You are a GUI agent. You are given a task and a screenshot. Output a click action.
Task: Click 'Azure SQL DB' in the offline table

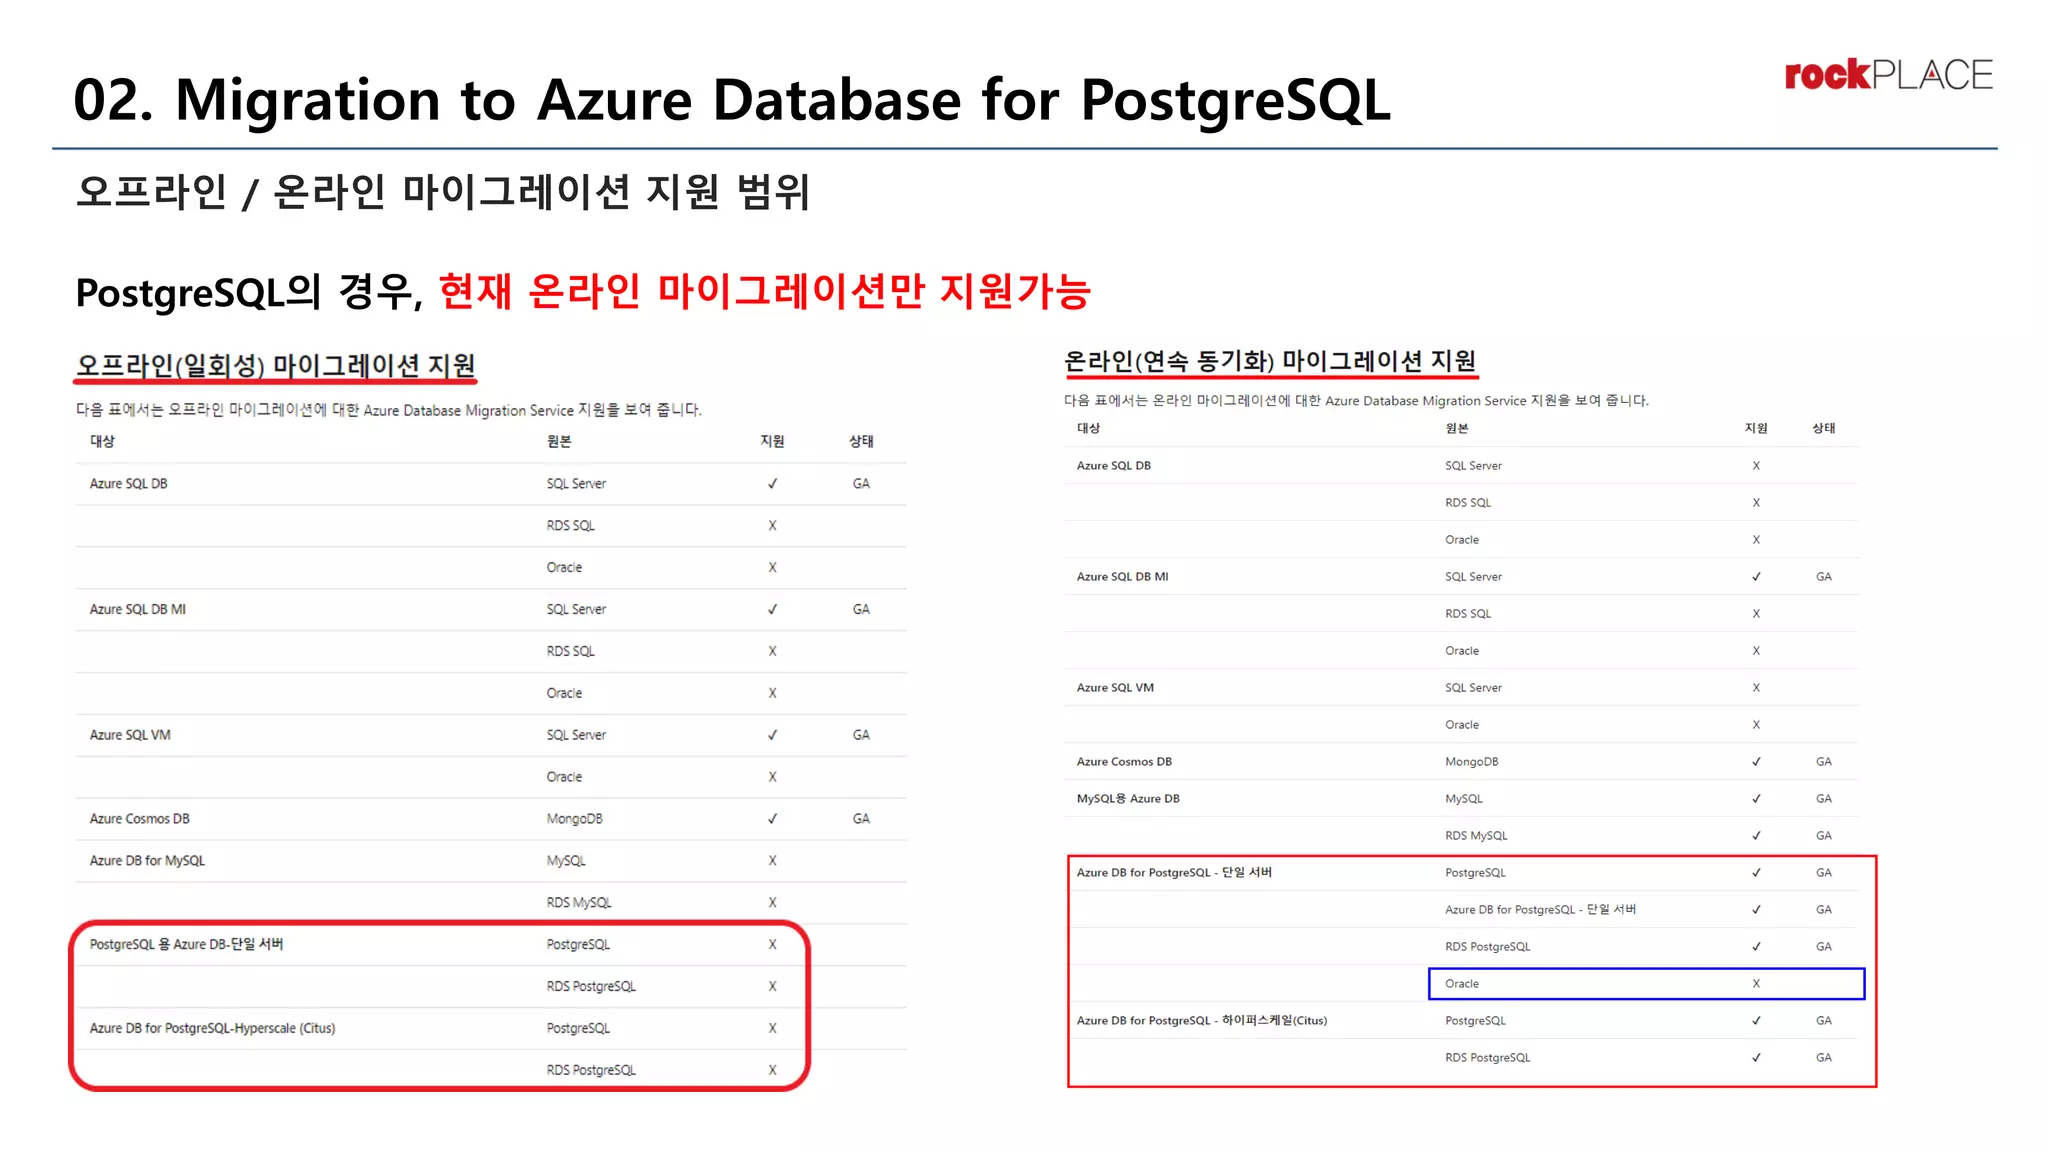click(129, 484)
